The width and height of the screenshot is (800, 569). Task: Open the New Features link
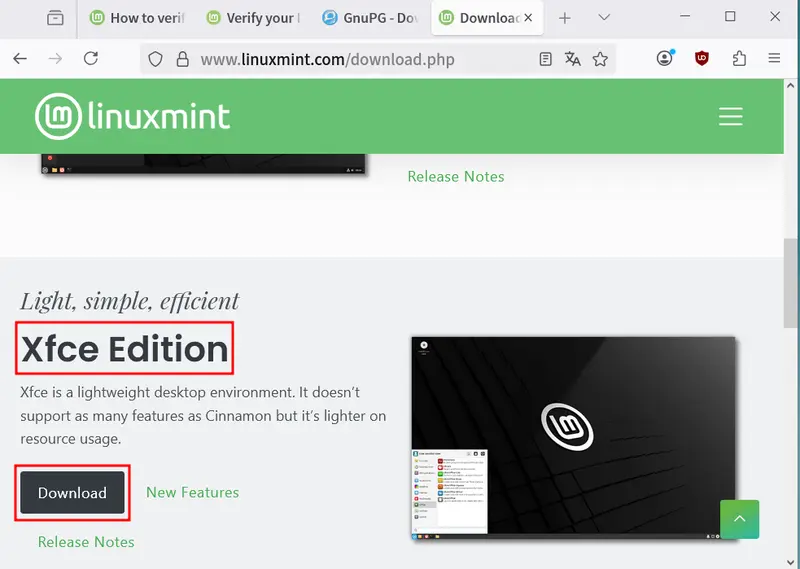[x=192, y=492]
